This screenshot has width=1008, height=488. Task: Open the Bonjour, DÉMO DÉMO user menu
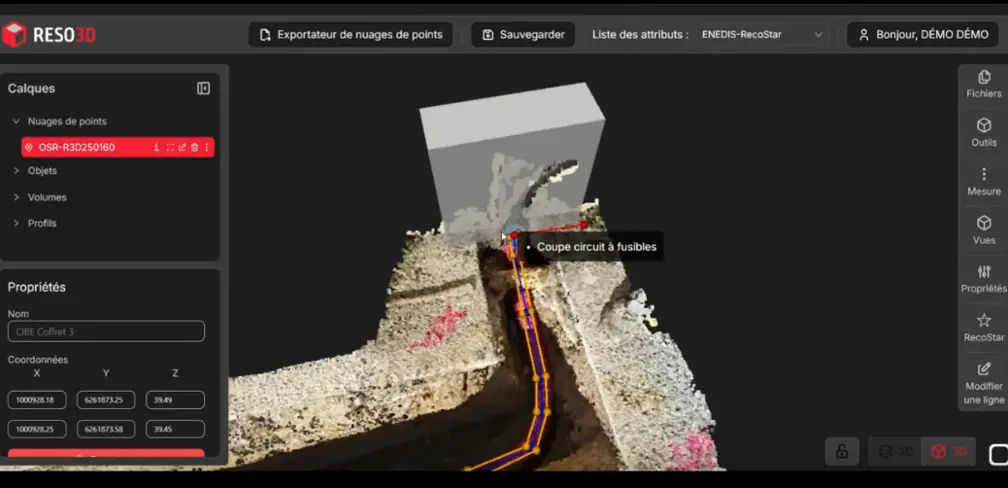(x=922, y=35)
